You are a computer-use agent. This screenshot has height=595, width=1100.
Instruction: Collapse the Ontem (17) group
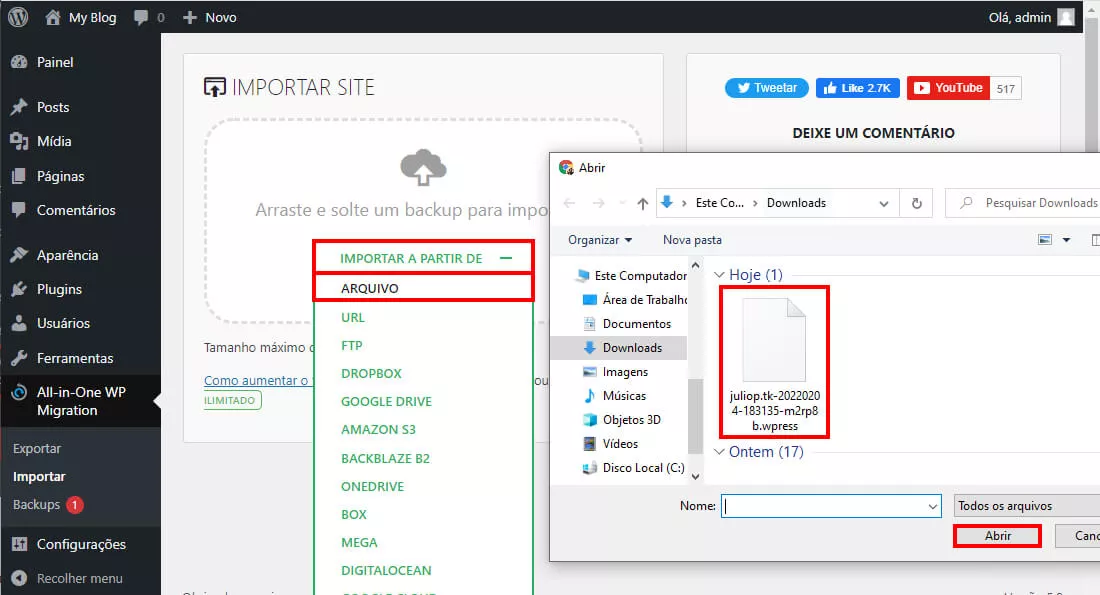coord(719,452)
